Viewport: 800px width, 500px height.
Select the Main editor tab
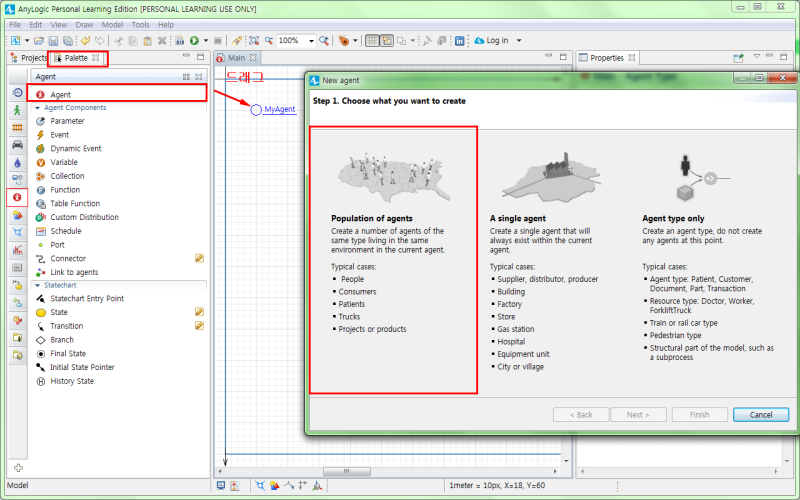(236, 58)
